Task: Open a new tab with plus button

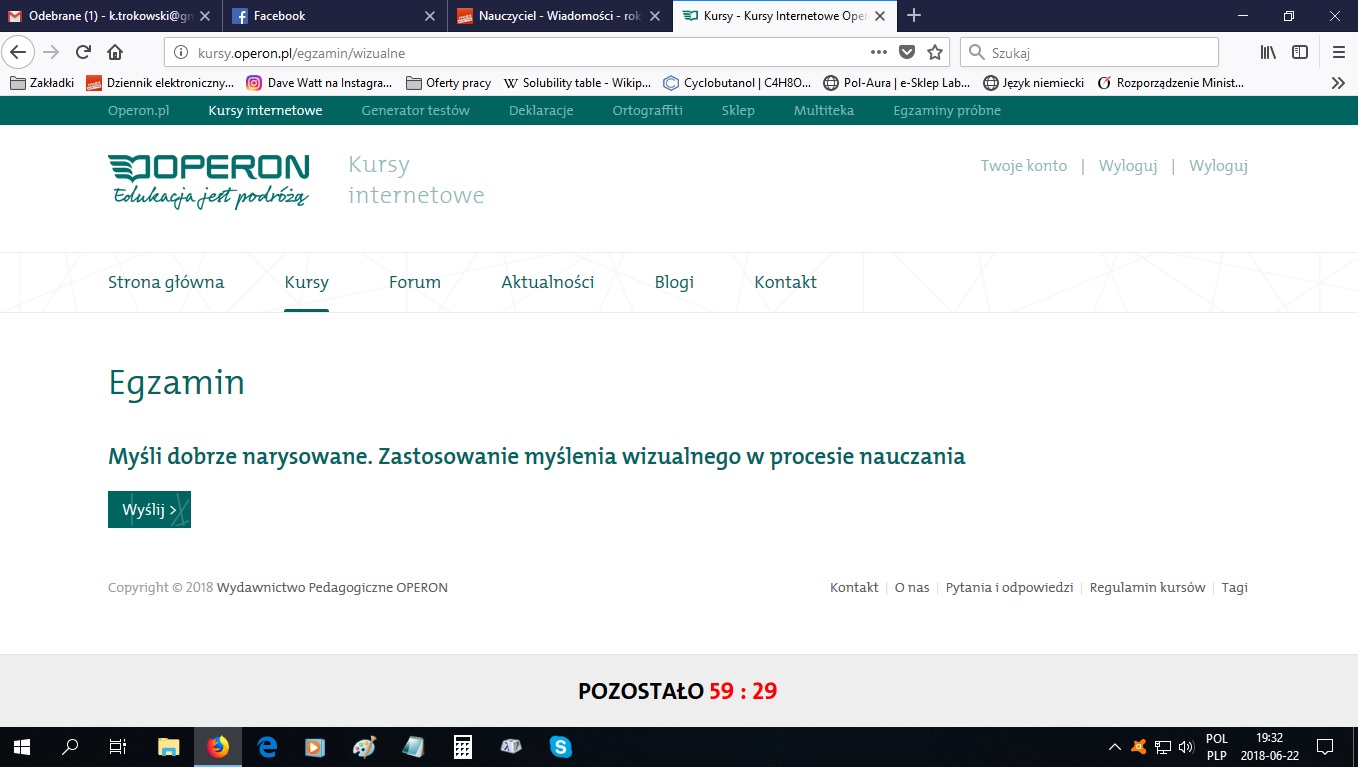Action: [x=913, y=15]
